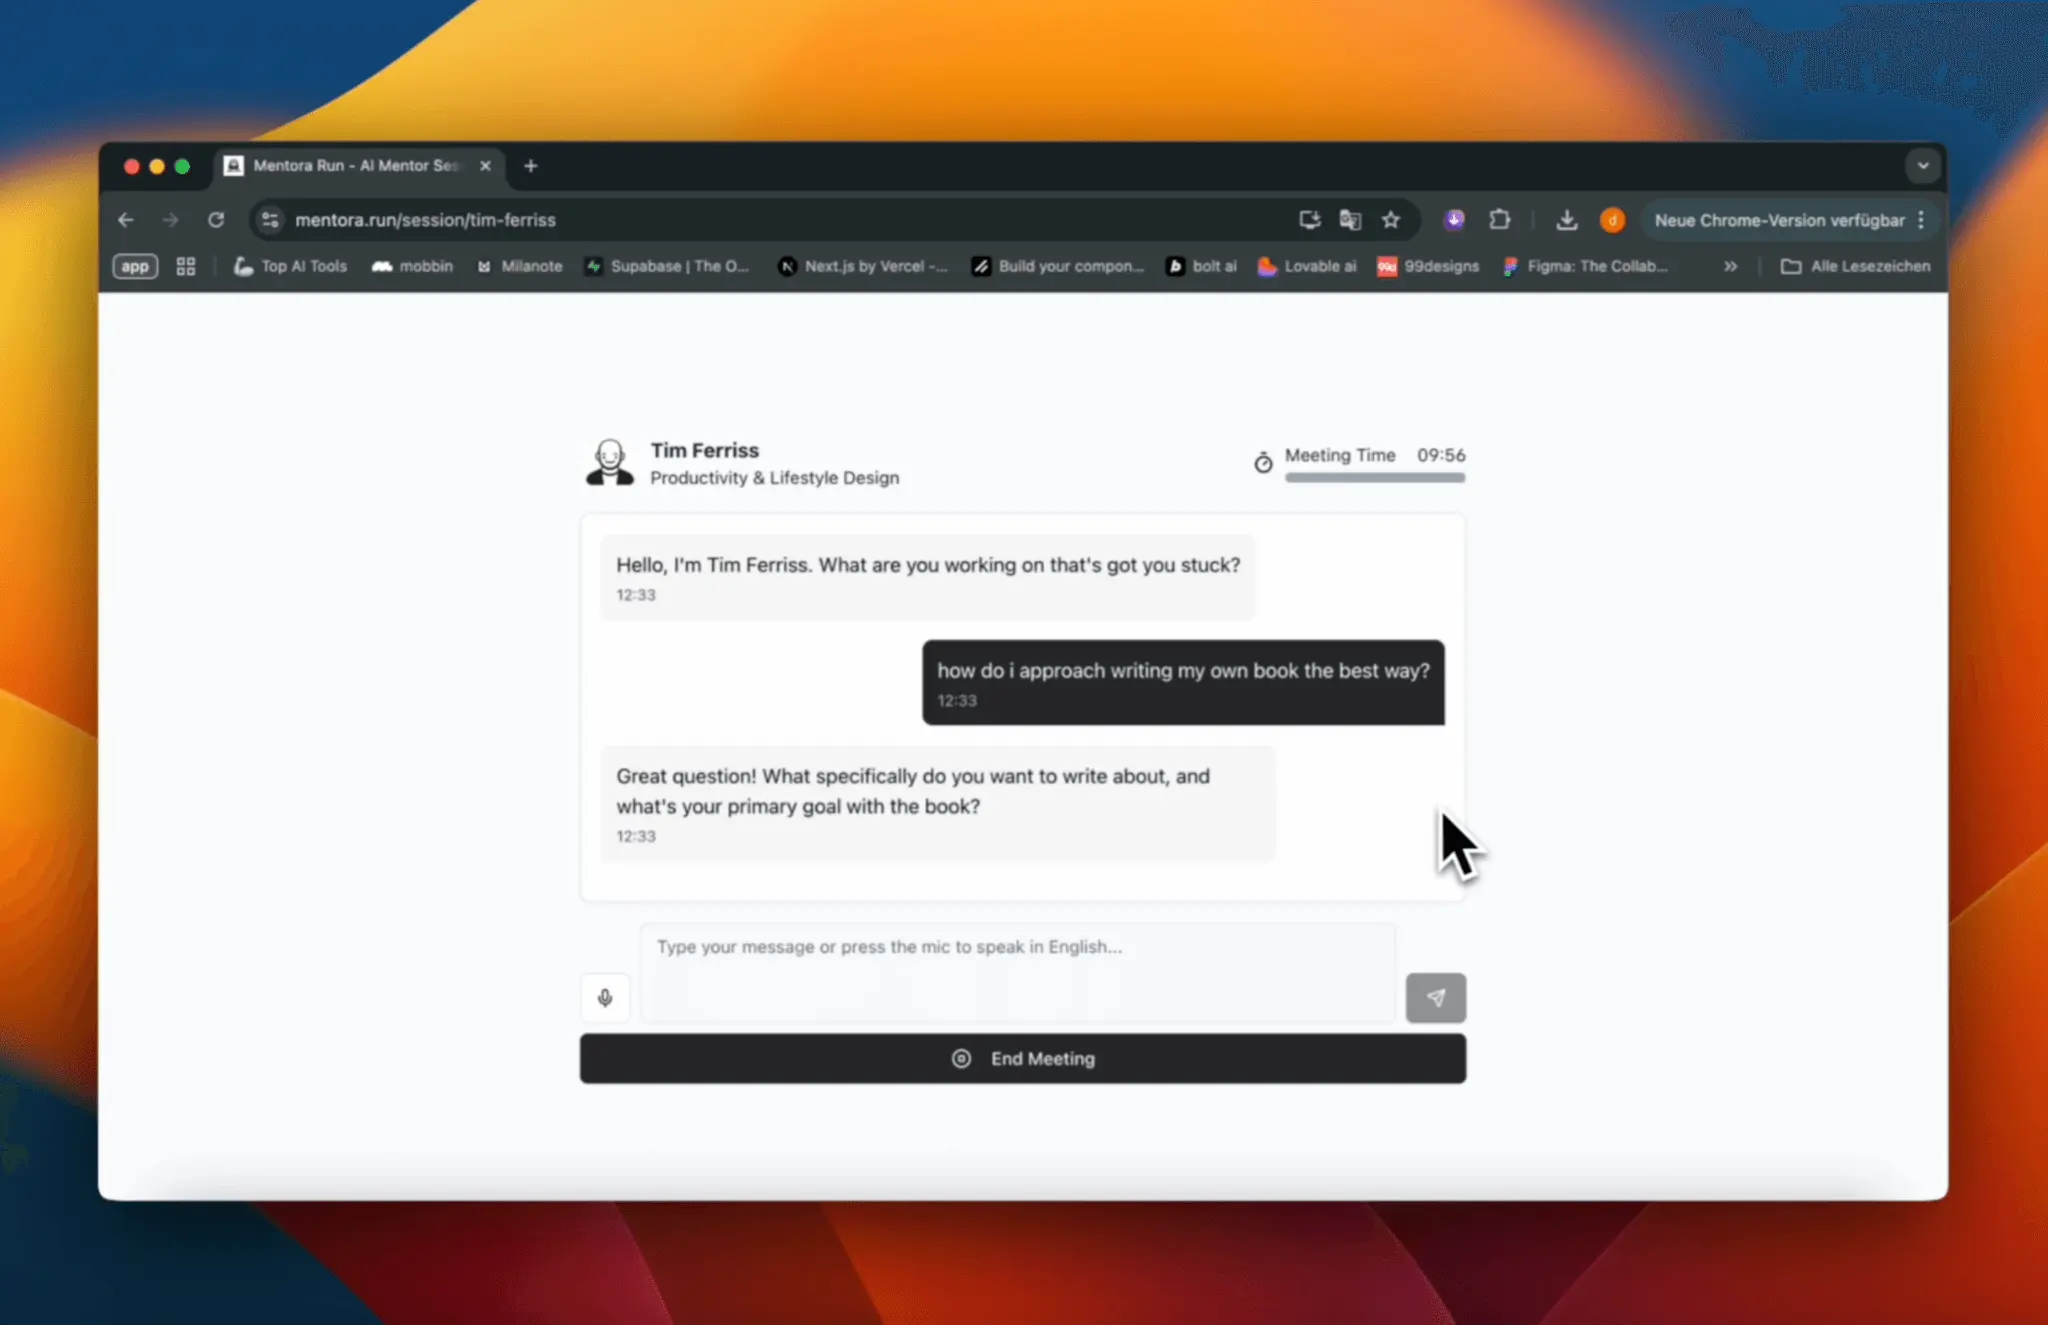Click the Tim Ferriss mentor avatar
Screen dimensions: 2048x1325
[609, 462]
